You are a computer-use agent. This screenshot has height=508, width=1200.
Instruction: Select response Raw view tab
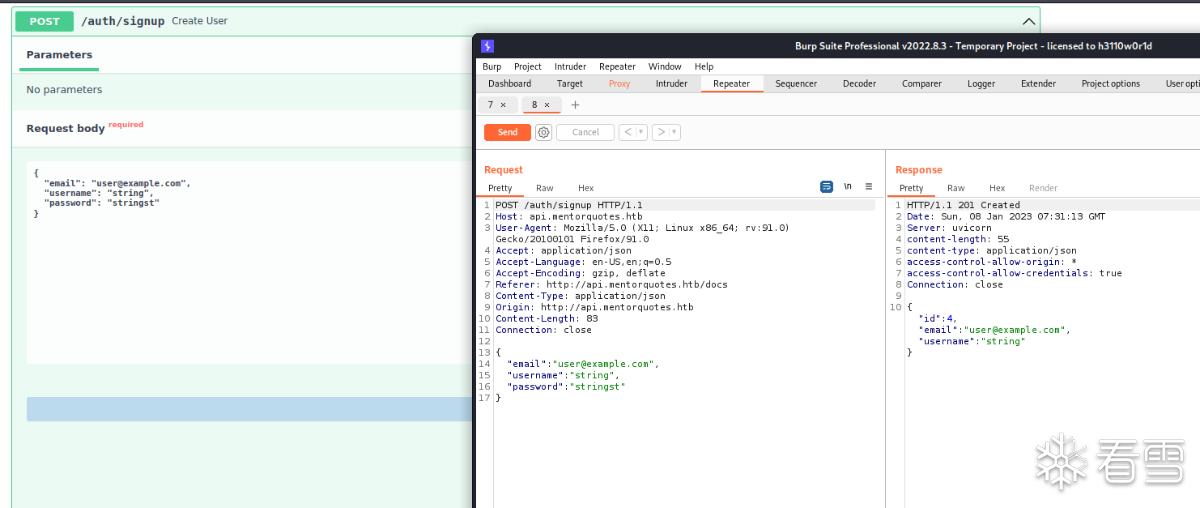point(956,188)
